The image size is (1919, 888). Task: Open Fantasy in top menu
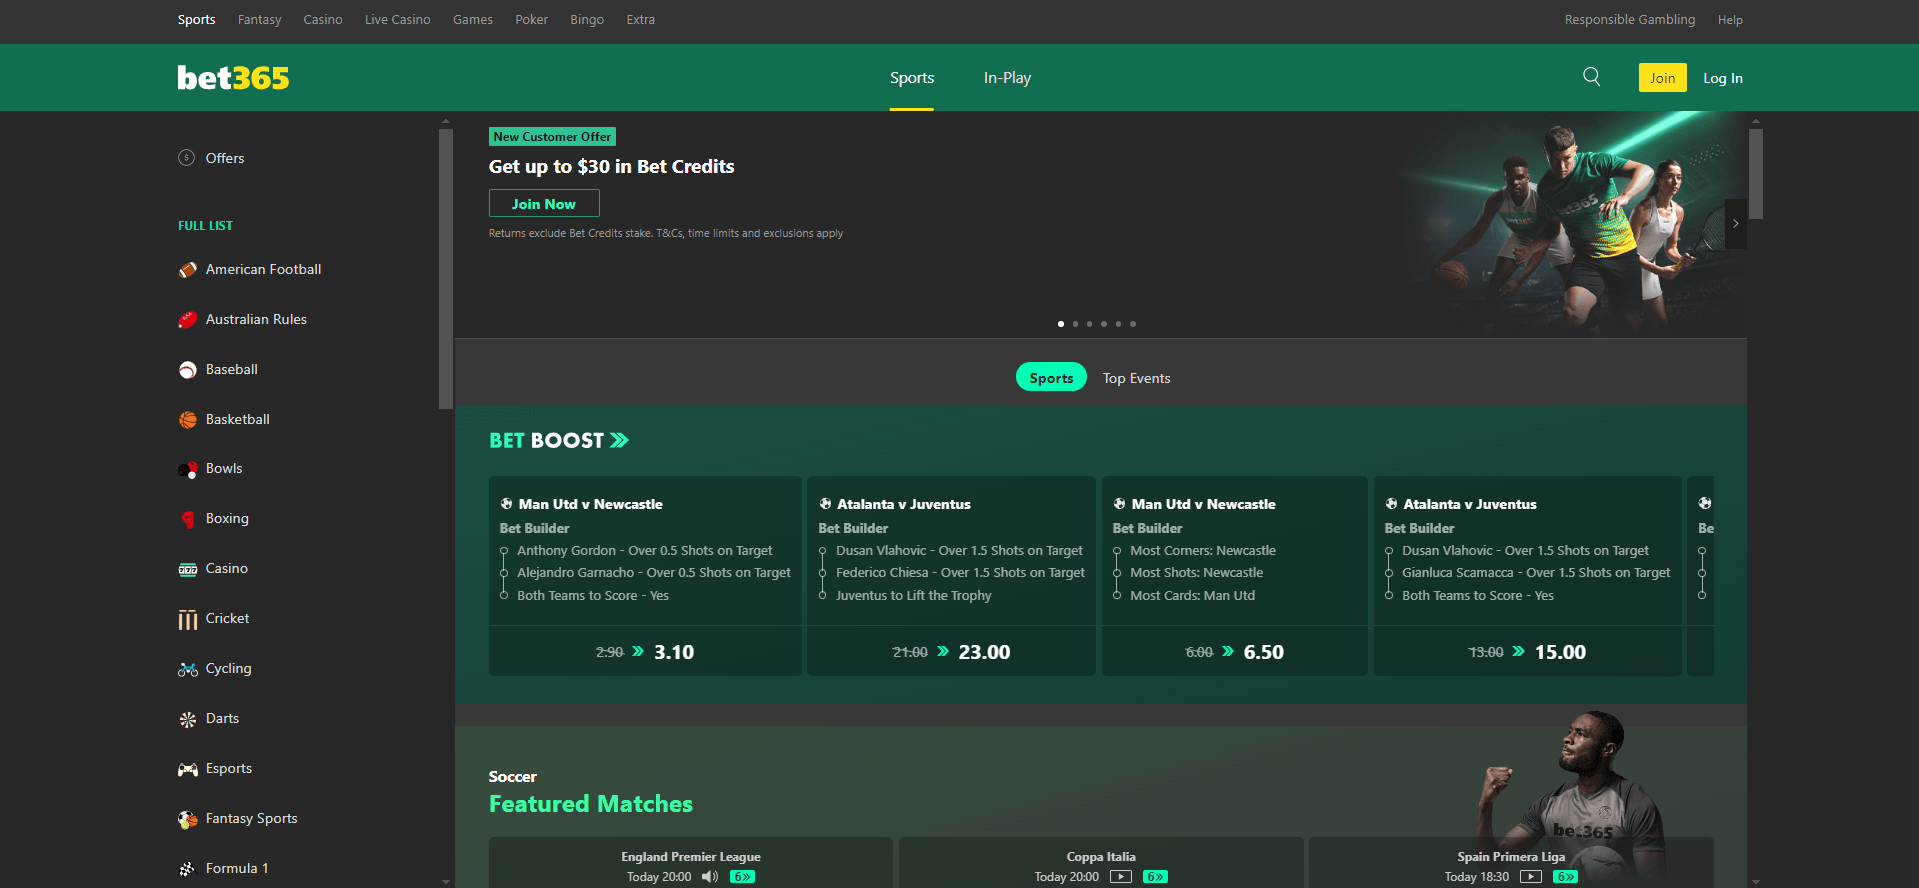259,20
